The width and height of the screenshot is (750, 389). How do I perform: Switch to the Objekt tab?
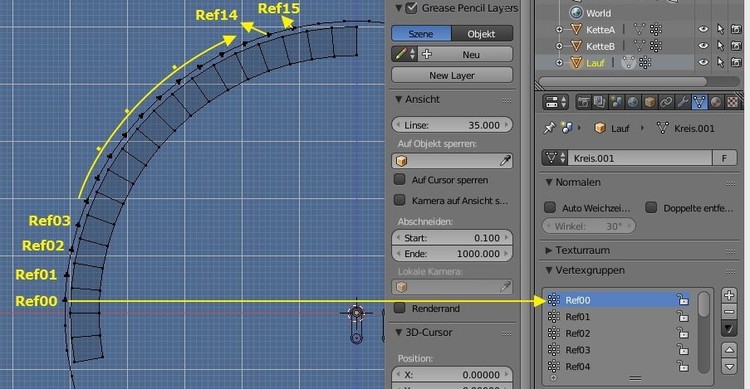[x=482, y=34]
